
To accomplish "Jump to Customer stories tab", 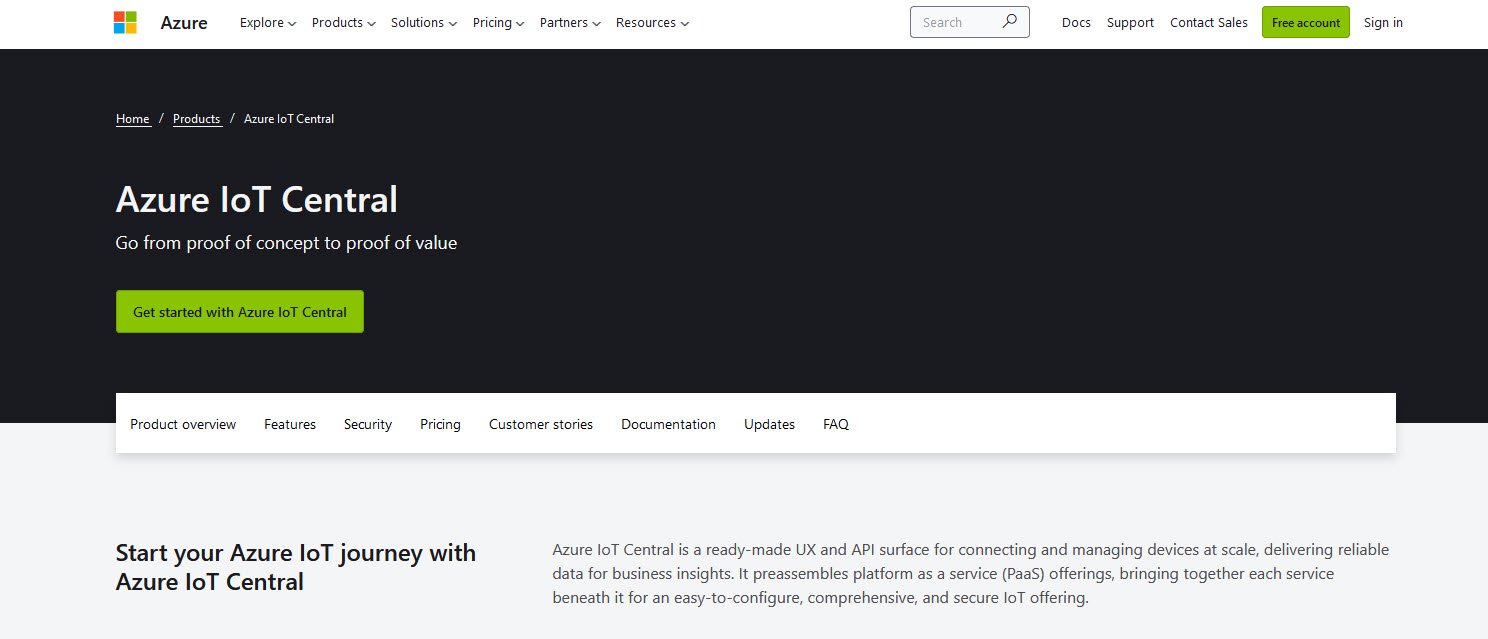I will click(x=541, y=424).
